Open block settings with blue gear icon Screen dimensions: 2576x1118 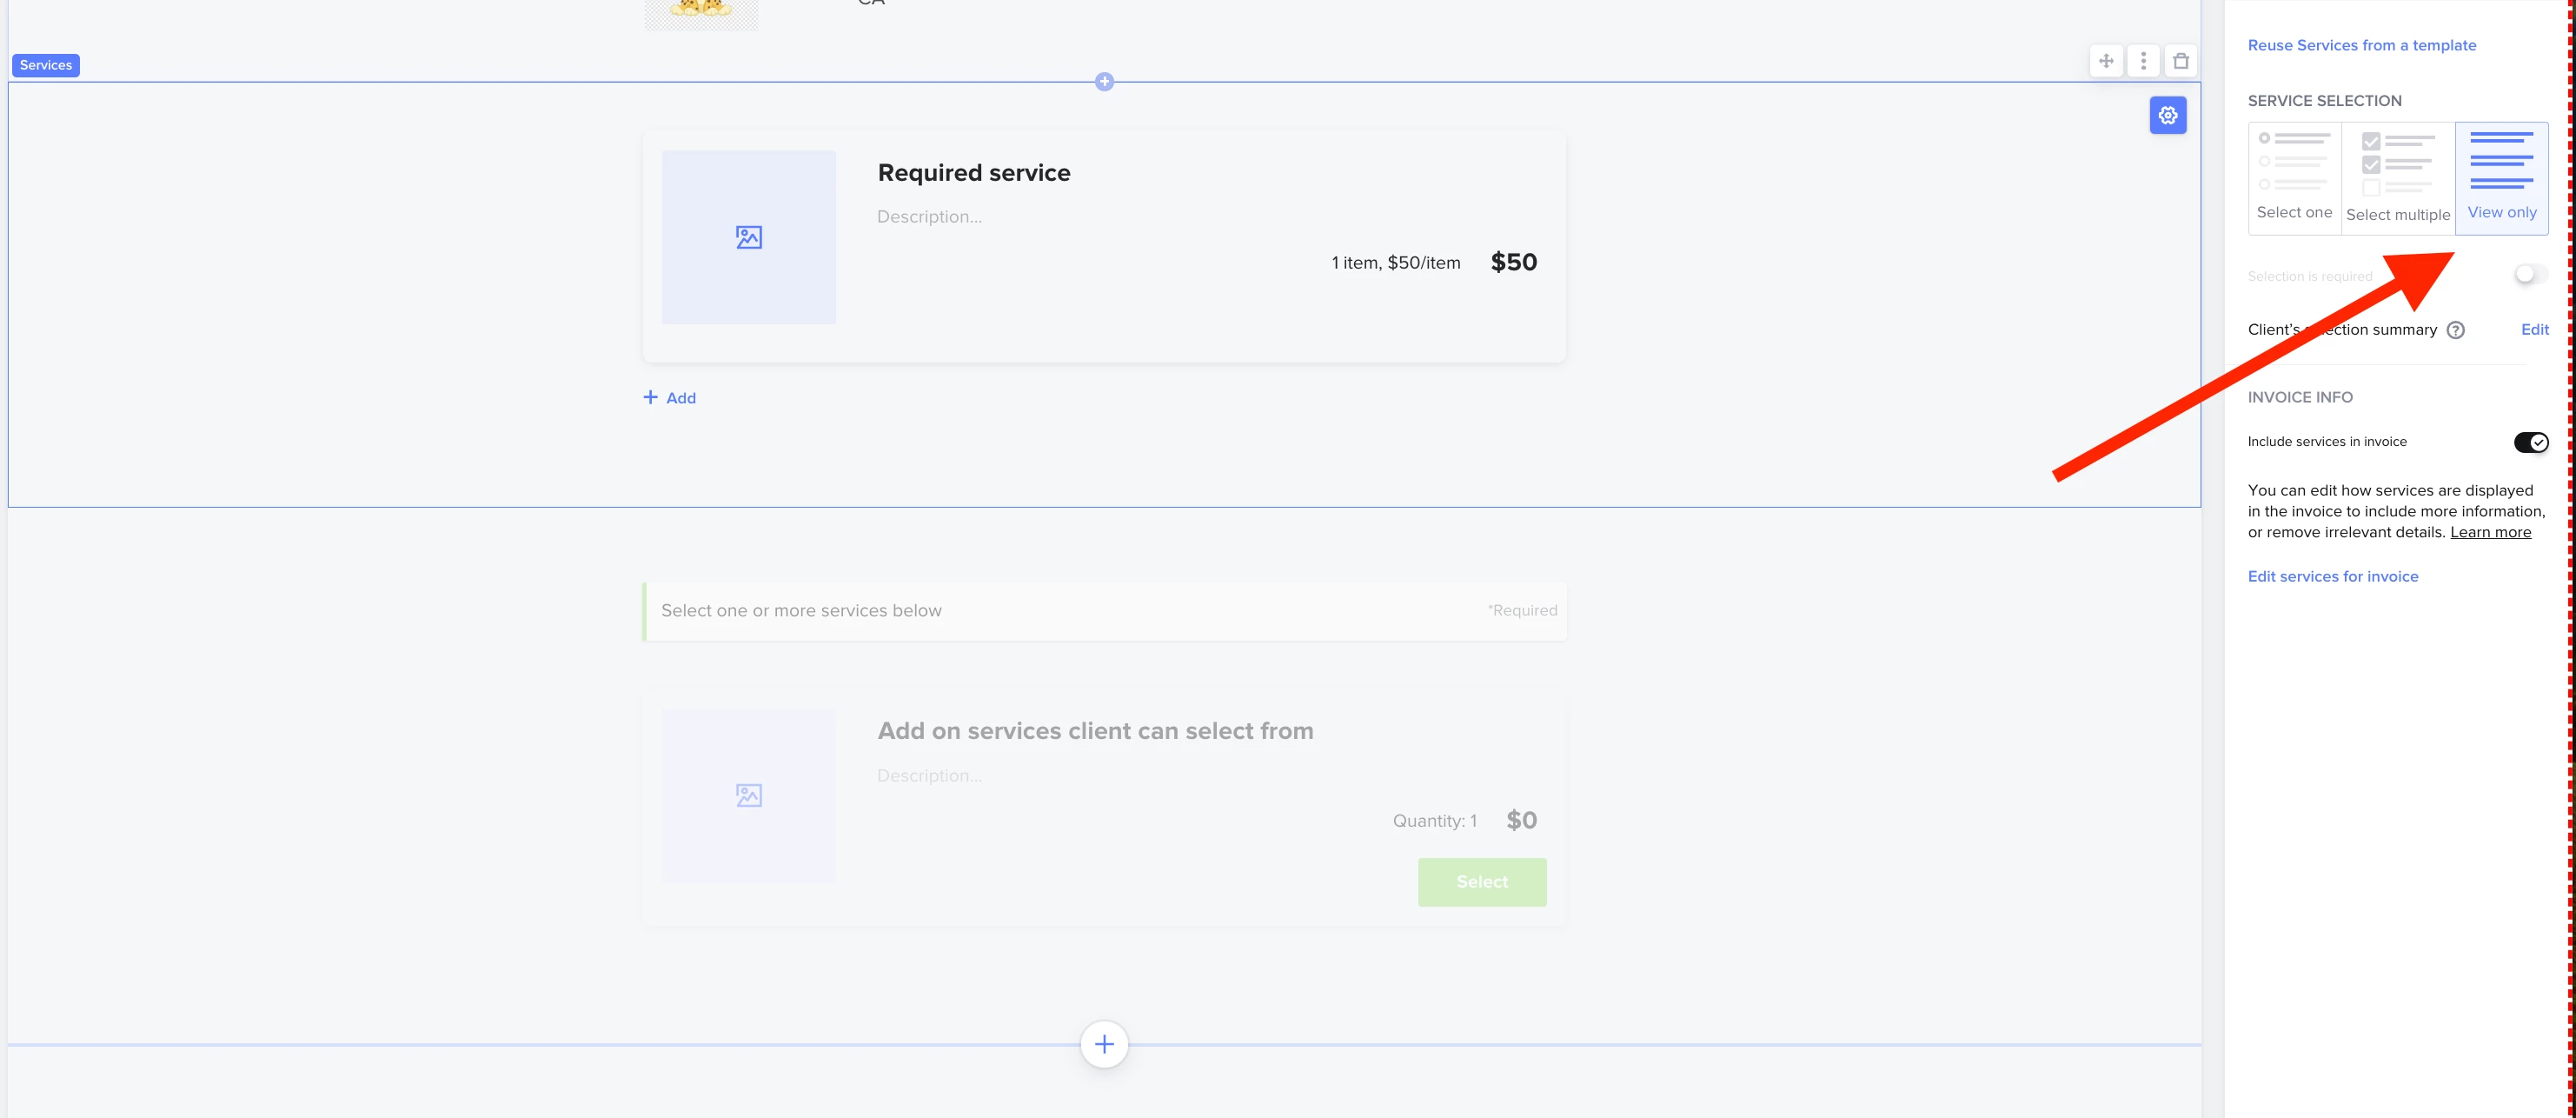pos(2167,116)
